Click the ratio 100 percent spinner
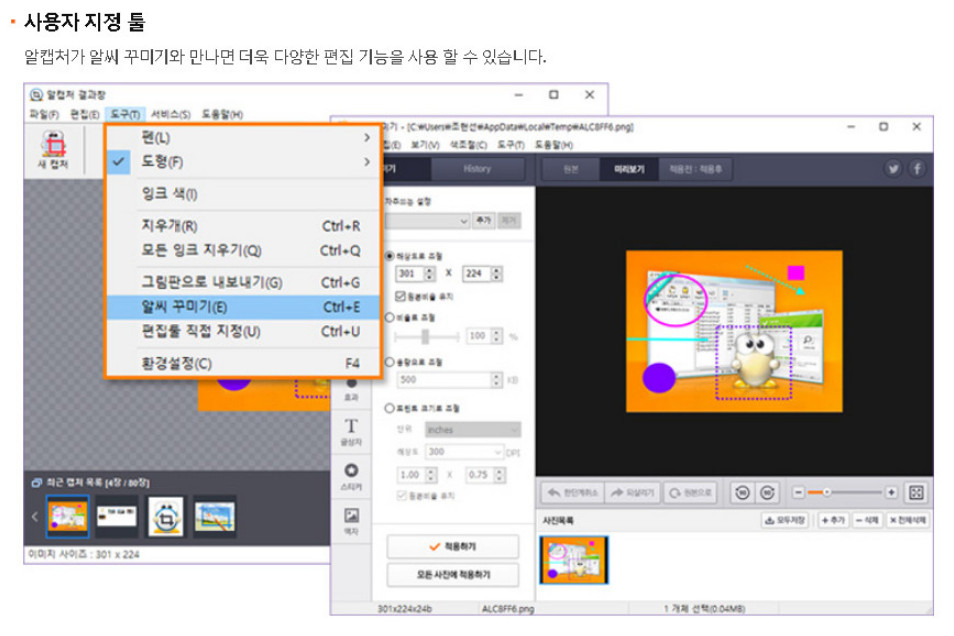The width and height of the screenshot is (954, 636). (x=497, y=336)
